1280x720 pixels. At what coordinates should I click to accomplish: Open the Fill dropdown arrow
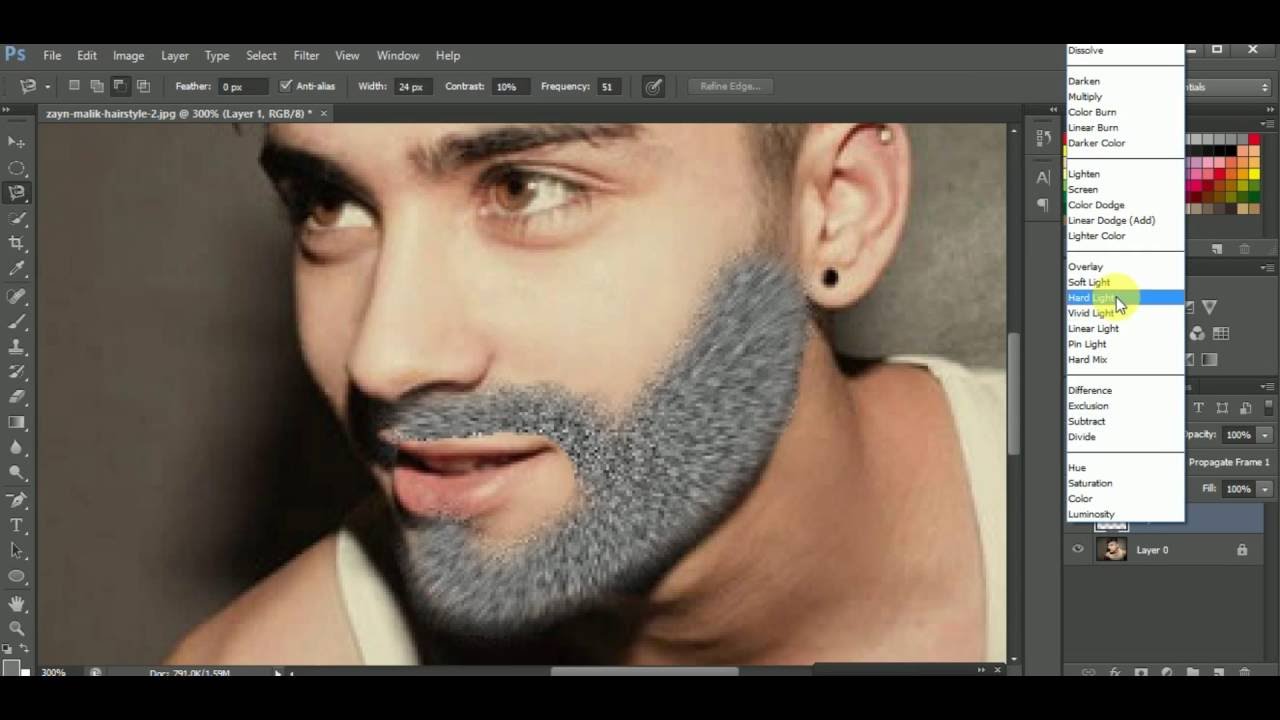pos(1265,489)
